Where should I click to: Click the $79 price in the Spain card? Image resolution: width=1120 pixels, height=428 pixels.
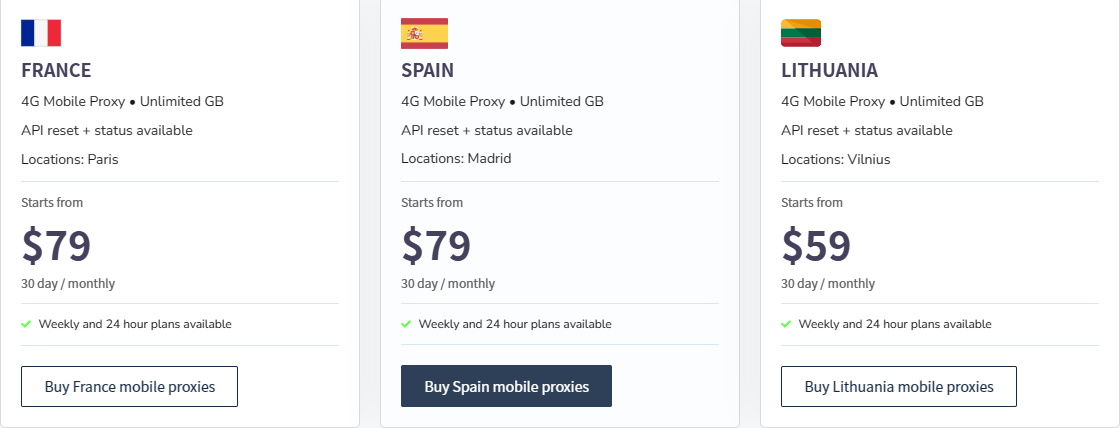(x=436, y=245)
